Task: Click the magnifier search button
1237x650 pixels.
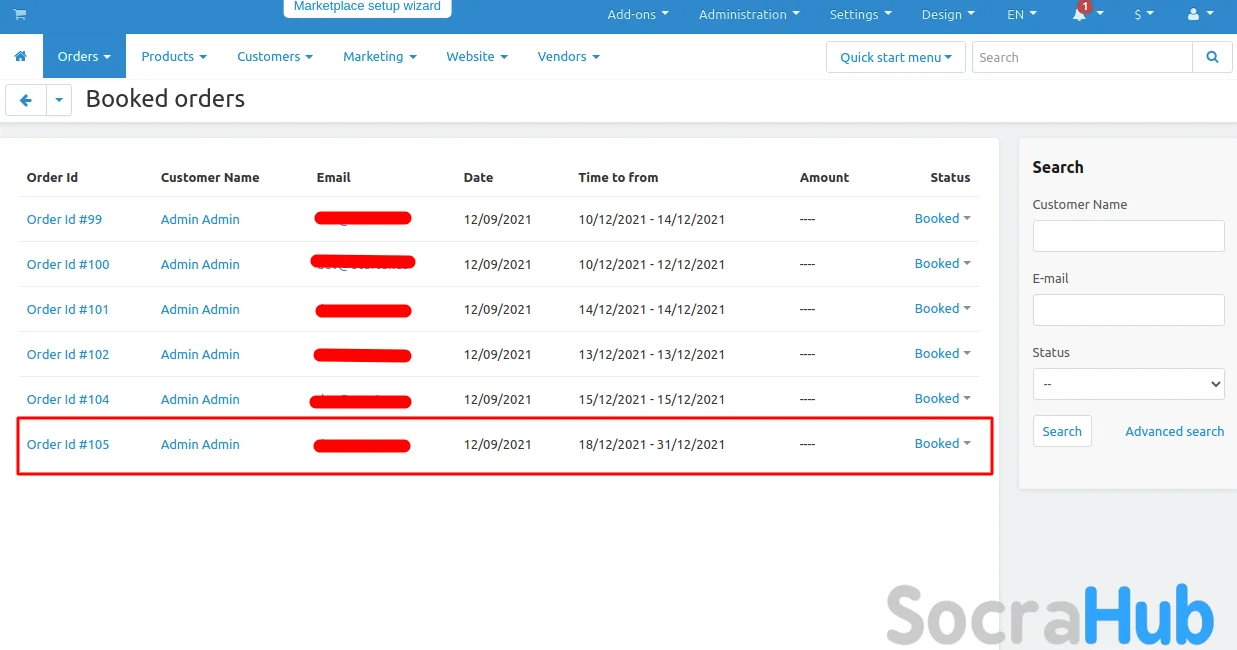Action: click(x=1212, y=57)
